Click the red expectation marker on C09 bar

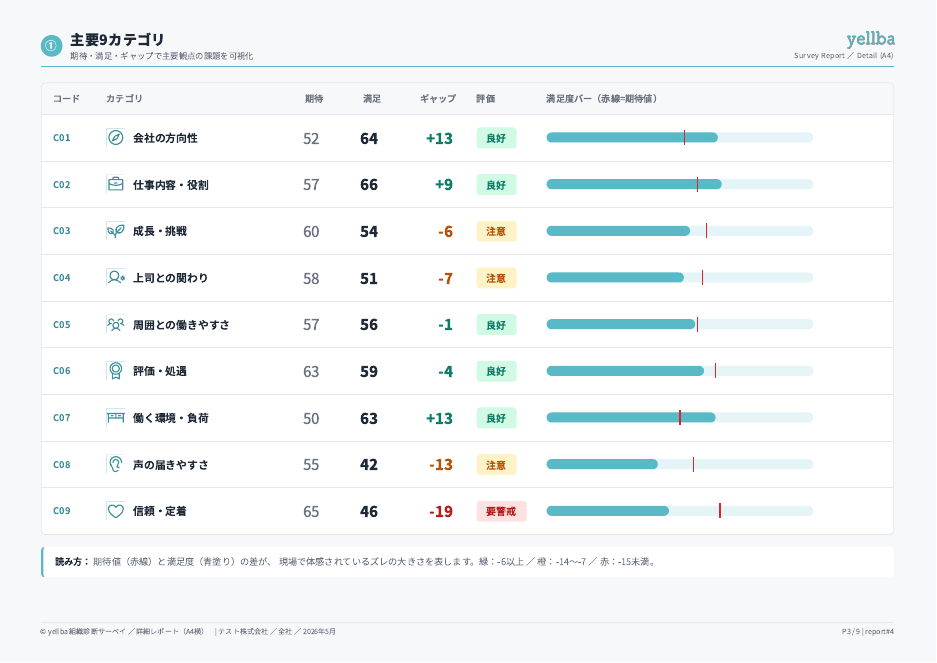click(719, 511)
